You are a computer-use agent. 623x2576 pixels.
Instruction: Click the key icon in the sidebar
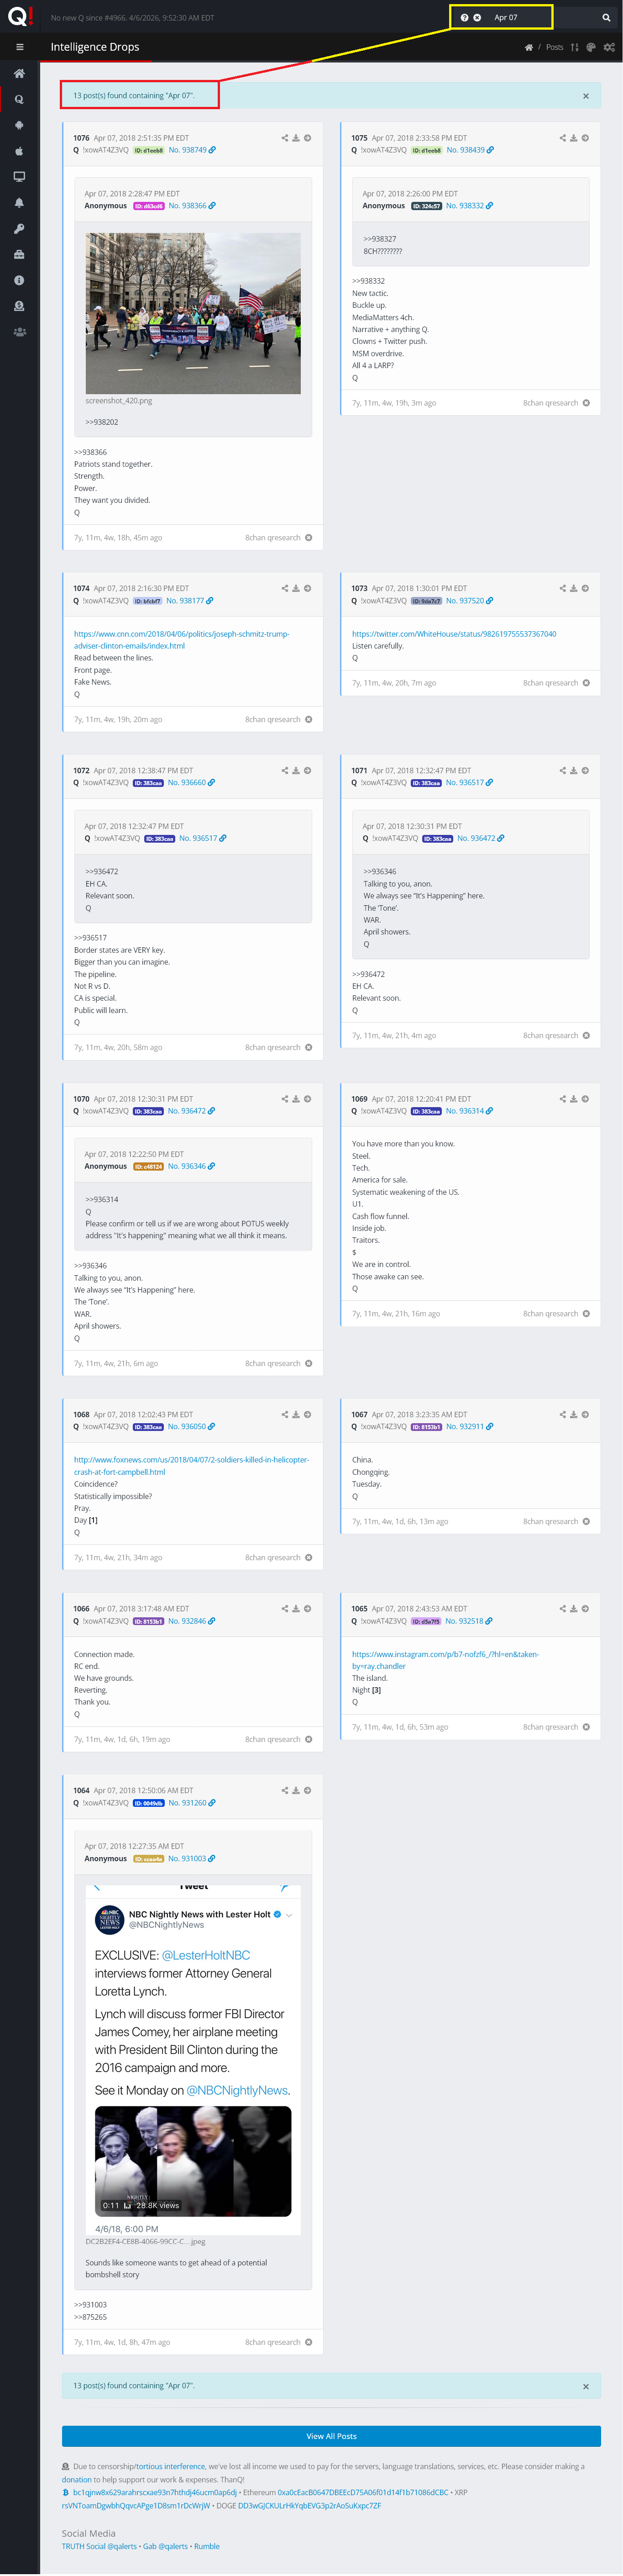click(19, 229)
